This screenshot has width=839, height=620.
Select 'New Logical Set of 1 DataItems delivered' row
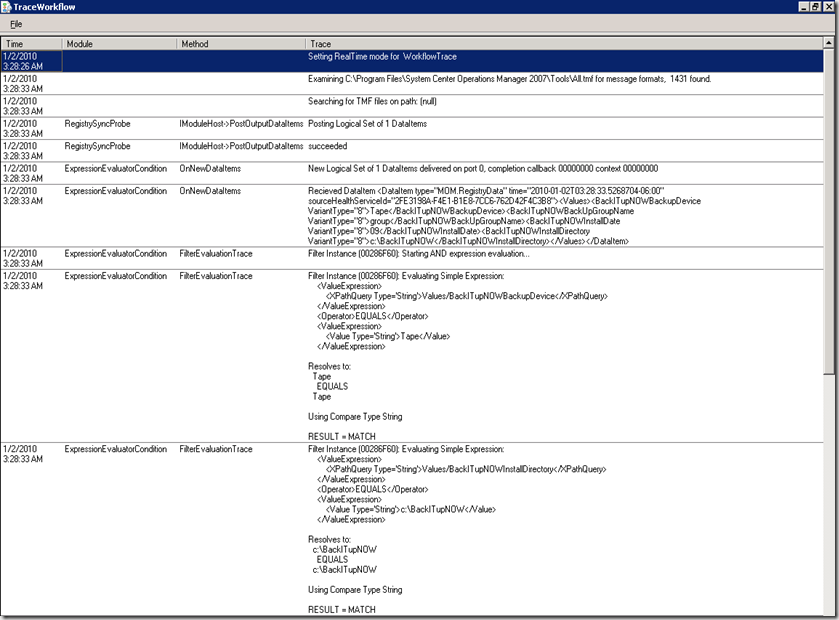click(412, 173)
